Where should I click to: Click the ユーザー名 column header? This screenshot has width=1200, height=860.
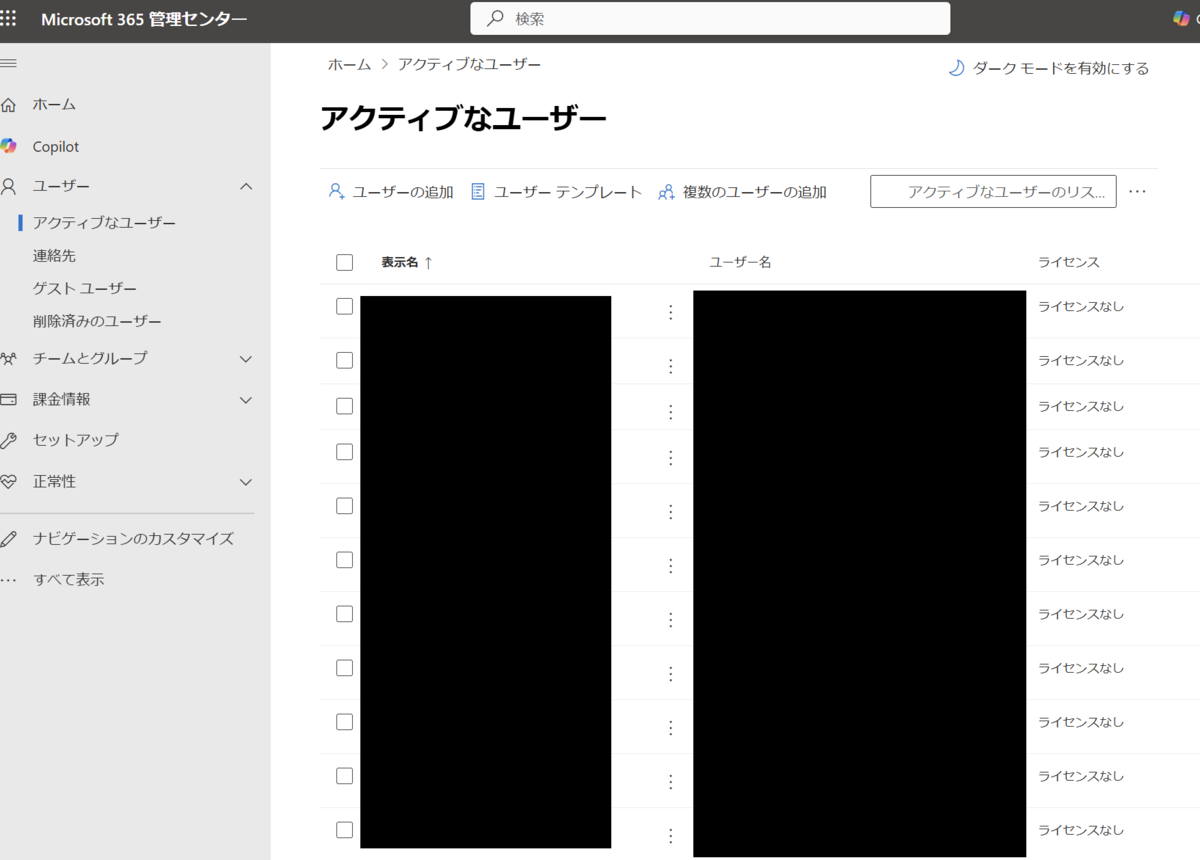740,262
